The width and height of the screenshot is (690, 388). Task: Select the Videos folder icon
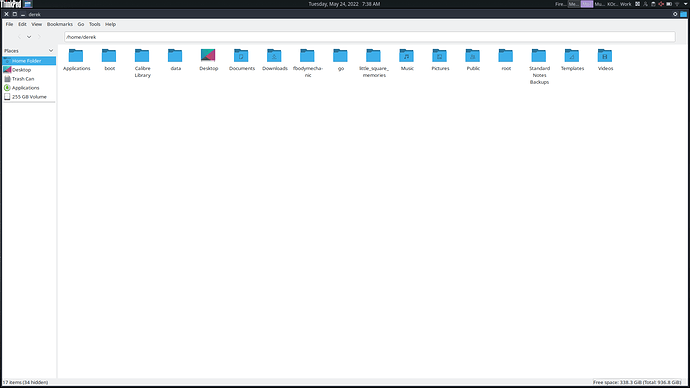click(605, 56)
